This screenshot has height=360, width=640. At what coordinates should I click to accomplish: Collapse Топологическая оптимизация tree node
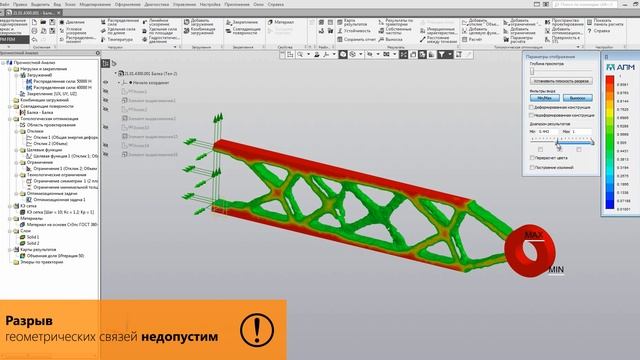coord(10,119)
